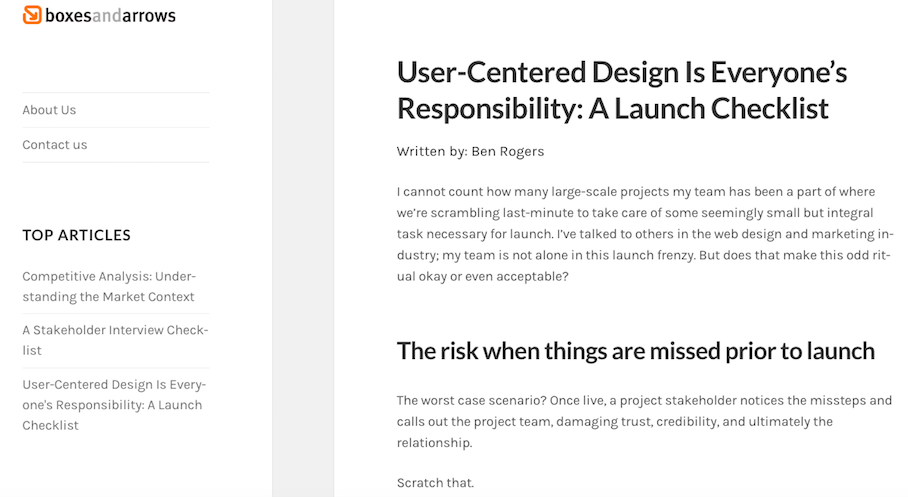This screenshot has height=497, width=908.
Task: Click the word 'arrows' in the site logo
Action: (149, 16)
